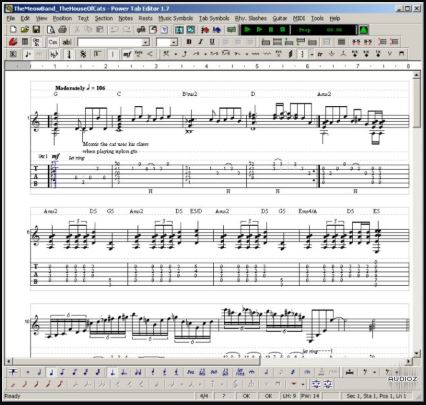Open the font size dropdown arrow
The image size is (426, 405).
pos(174,42)
